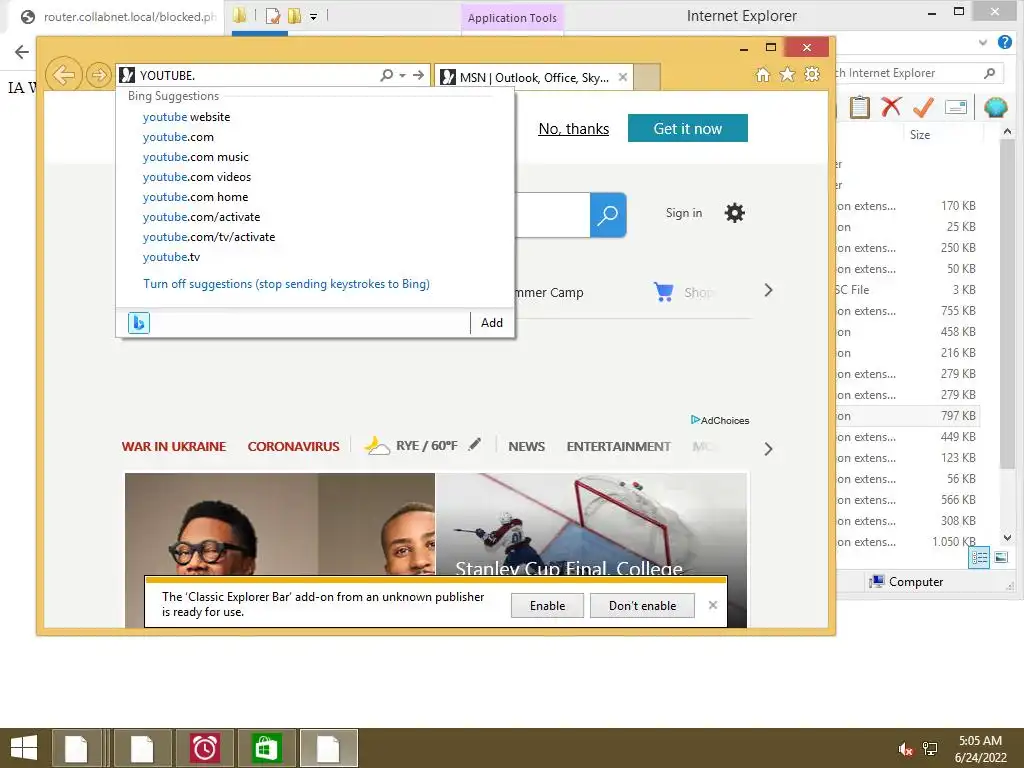Open the NEWS section
Screen dimensions: 1024x768
(x=526, y=447)
